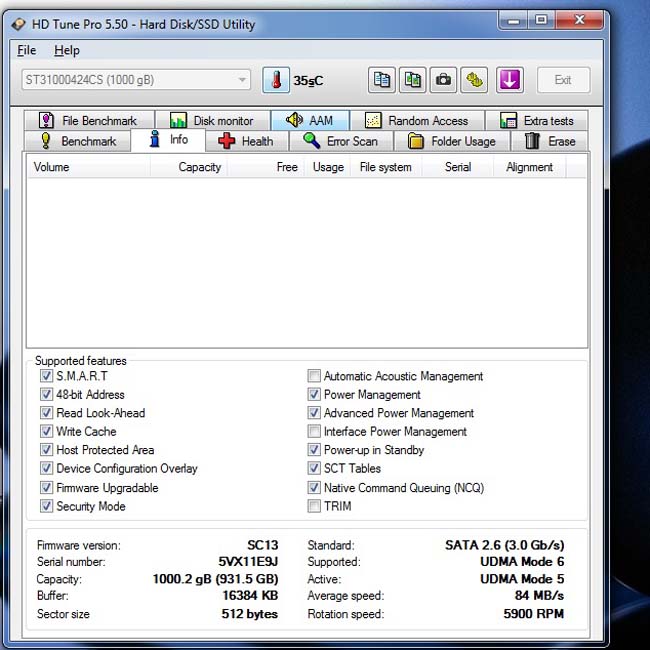Open the Health tab red cross
This screenshot has width=650, height=650.
coord(246,141)
